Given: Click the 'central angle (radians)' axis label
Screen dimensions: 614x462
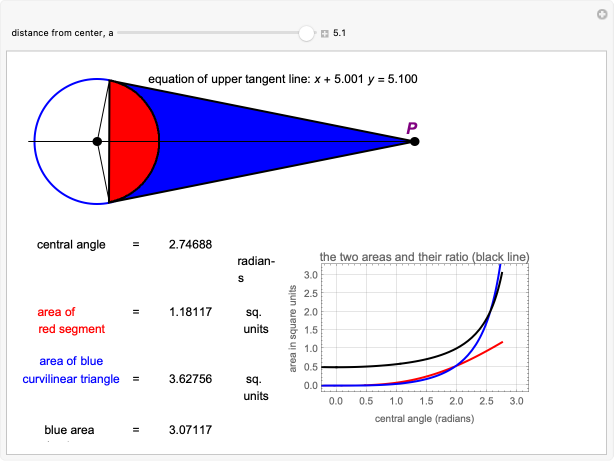Looking at the screenshot, I should (x=420, y=416).
